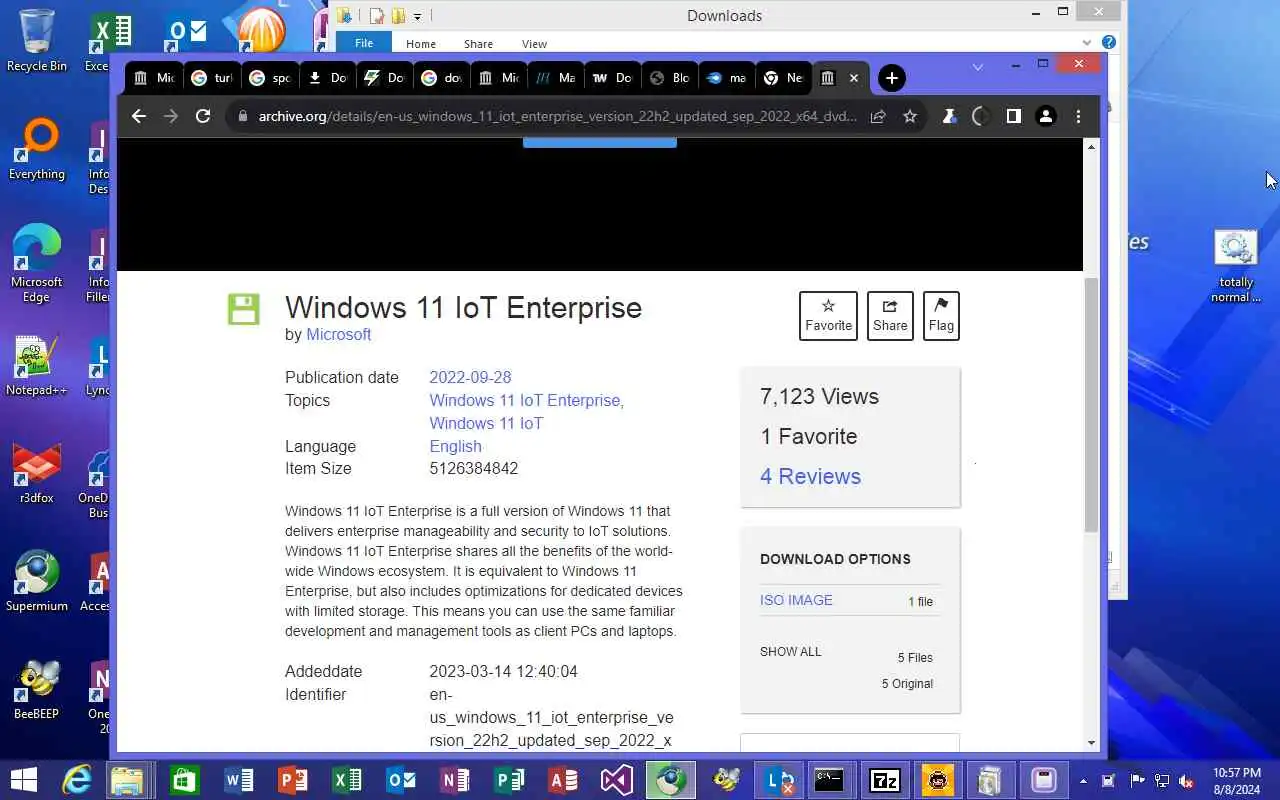Screen dimensions: 1280x800
Task: Select the r3dfox desktop shortcut
Action: pos(37,473)
